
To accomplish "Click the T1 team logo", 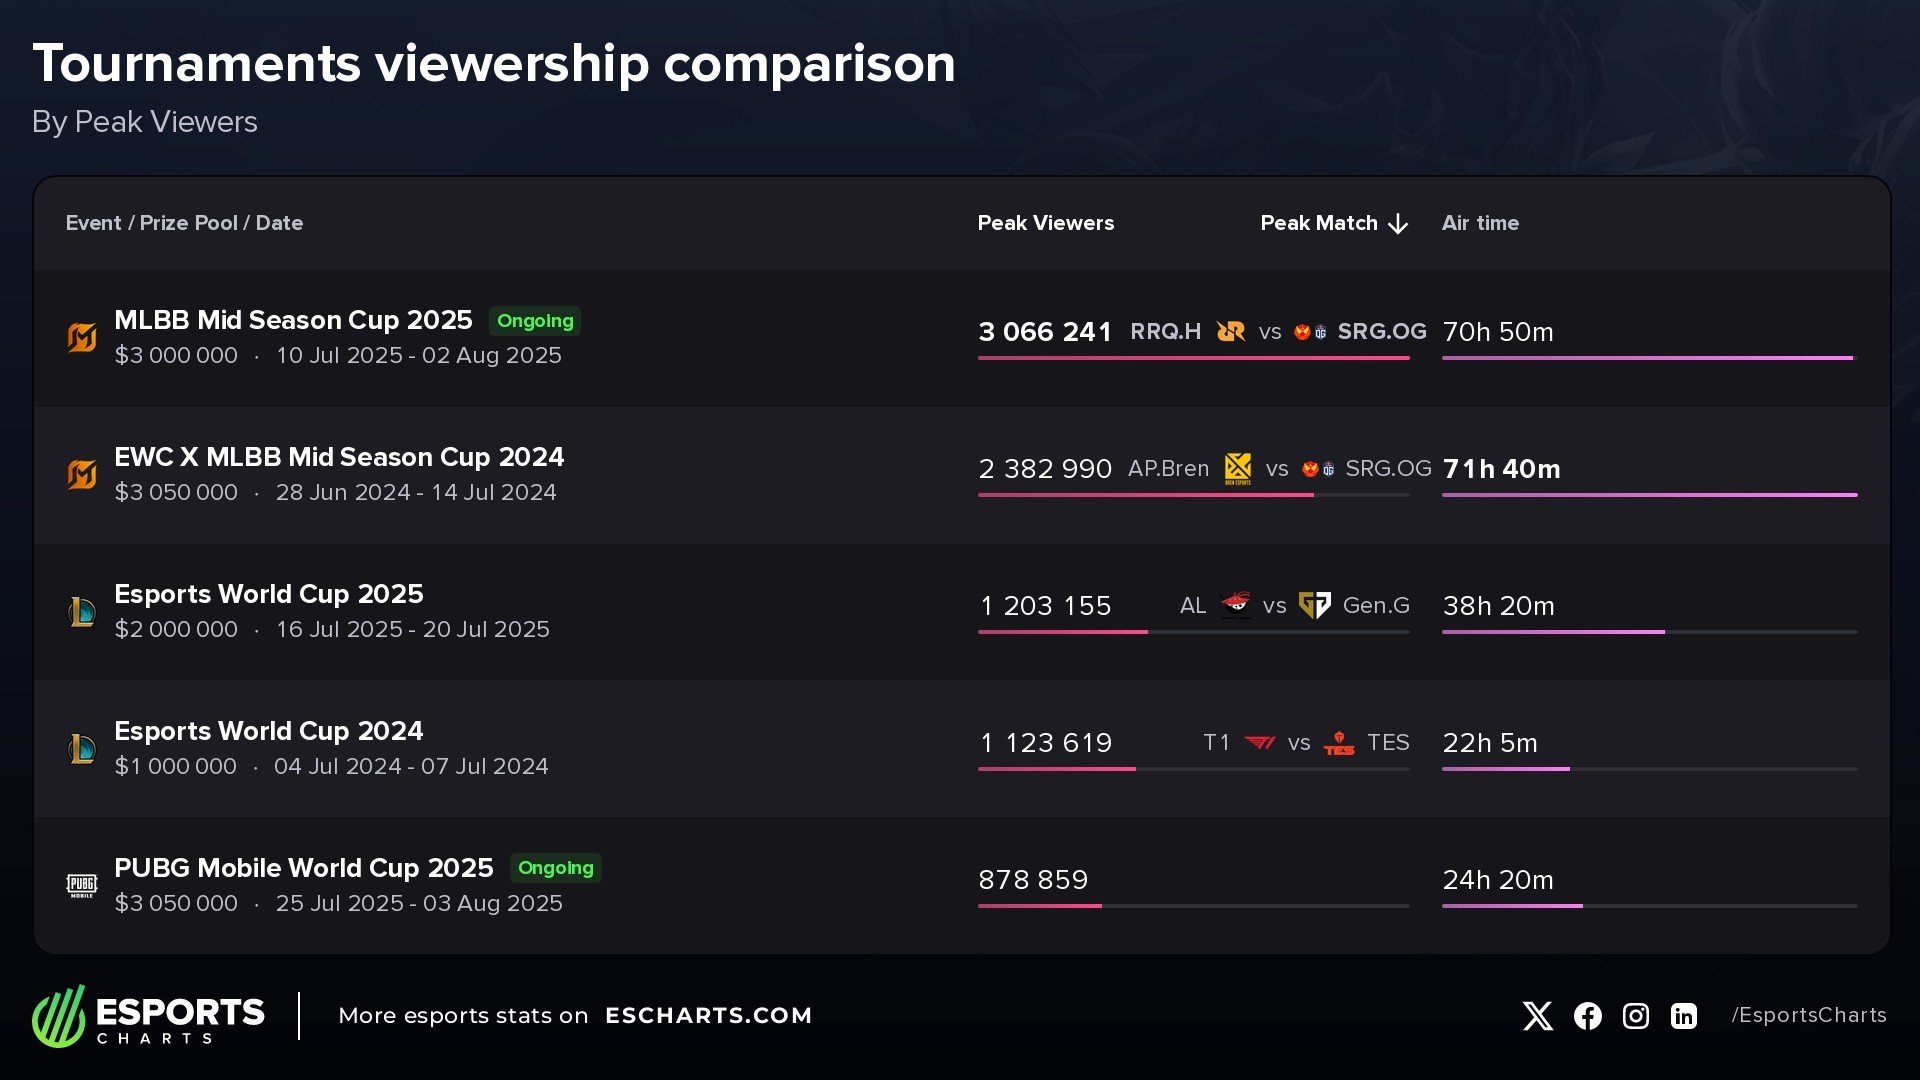I will [1259, 742].
